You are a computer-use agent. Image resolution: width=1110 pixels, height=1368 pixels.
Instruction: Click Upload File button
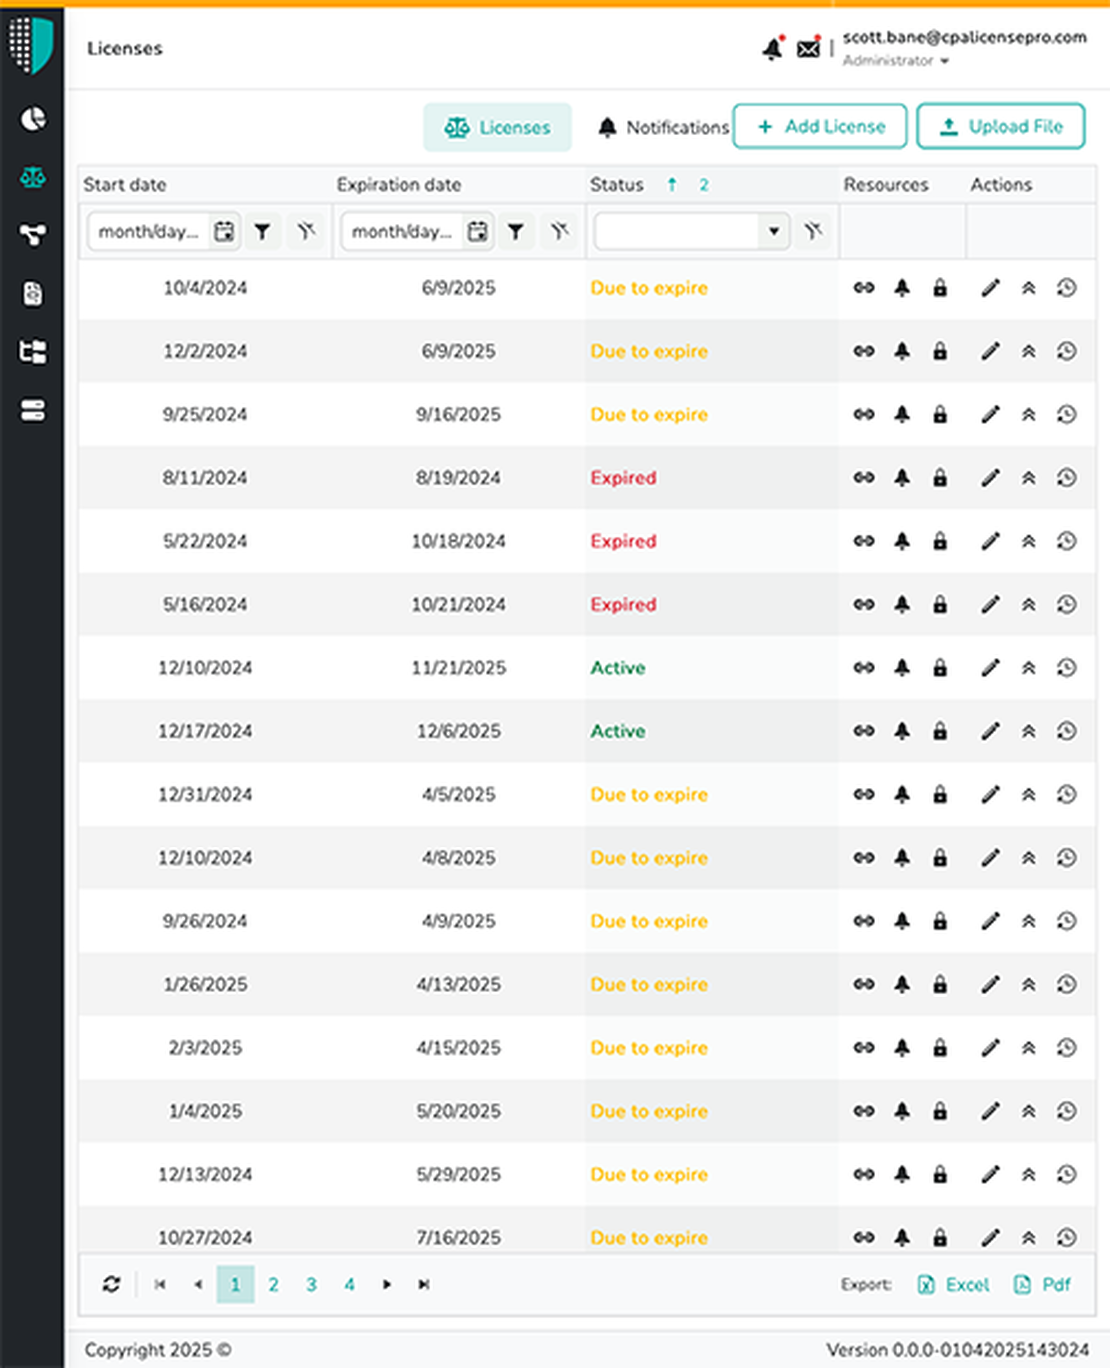[x=1001, y=126]
